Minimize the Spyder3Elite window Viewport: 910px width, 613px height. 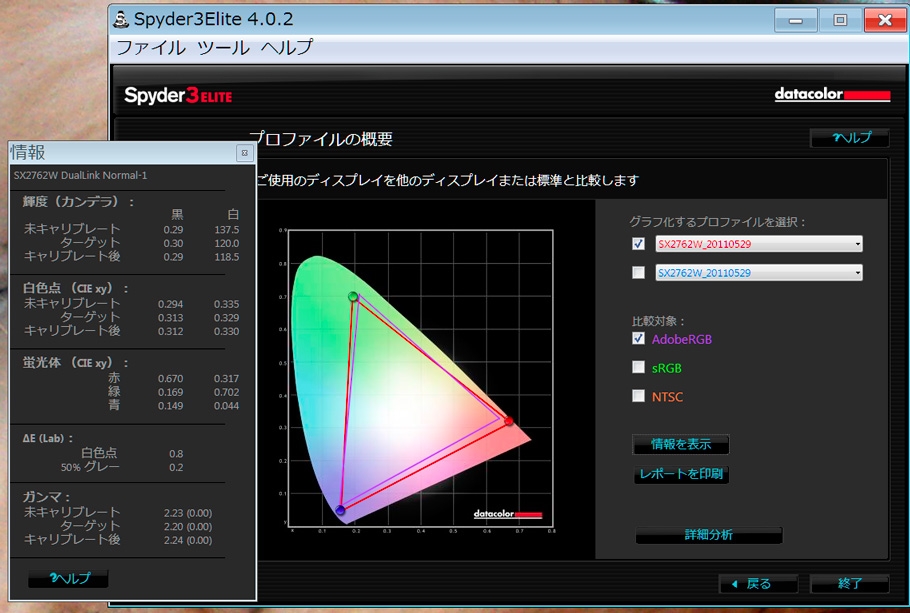tap(796, 19)
